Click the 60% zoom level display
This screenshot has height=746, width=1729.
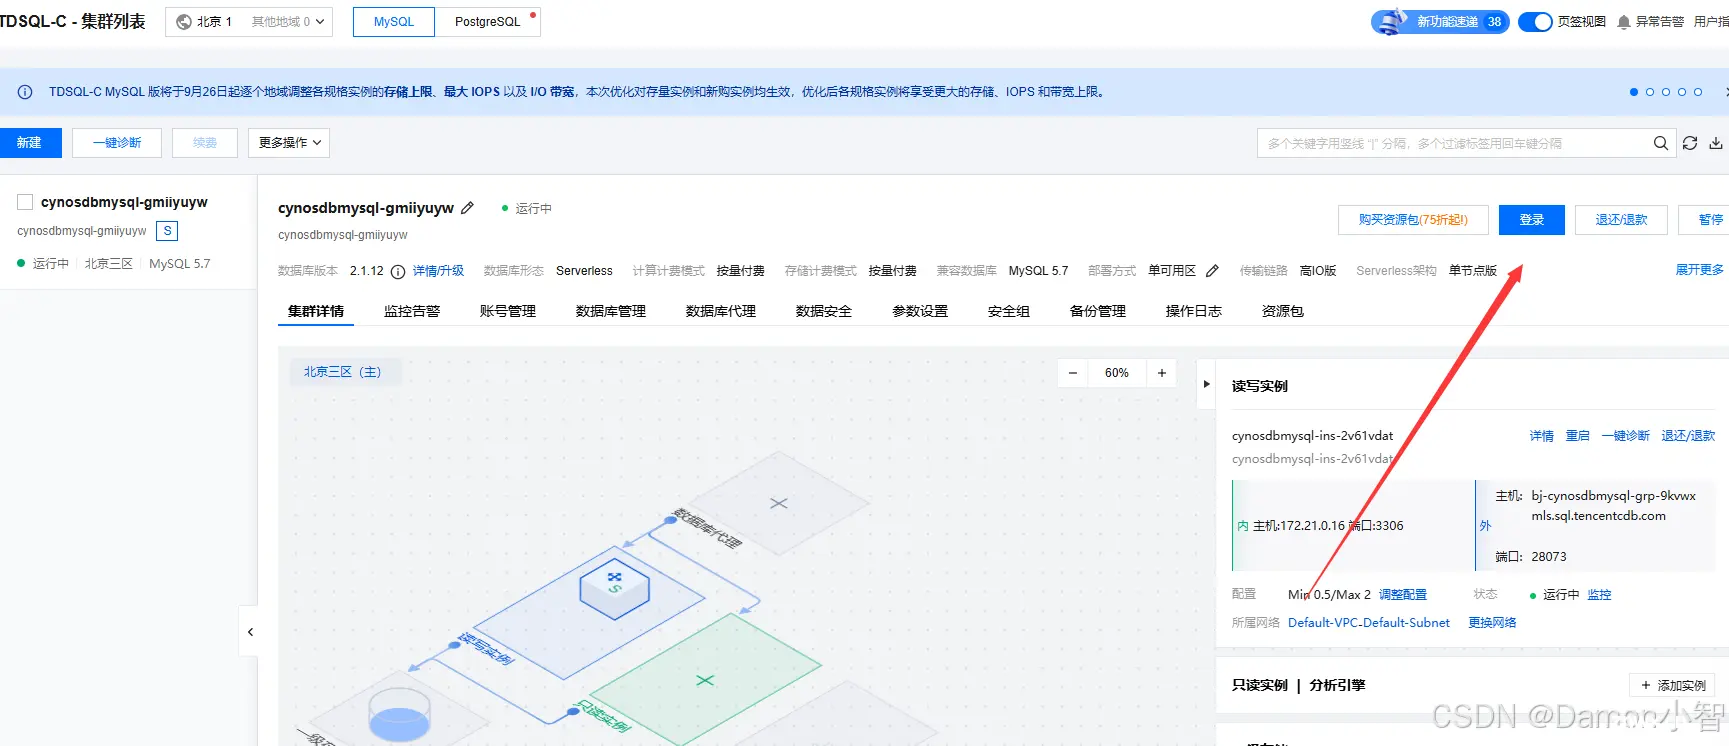tap(1117, 373)
